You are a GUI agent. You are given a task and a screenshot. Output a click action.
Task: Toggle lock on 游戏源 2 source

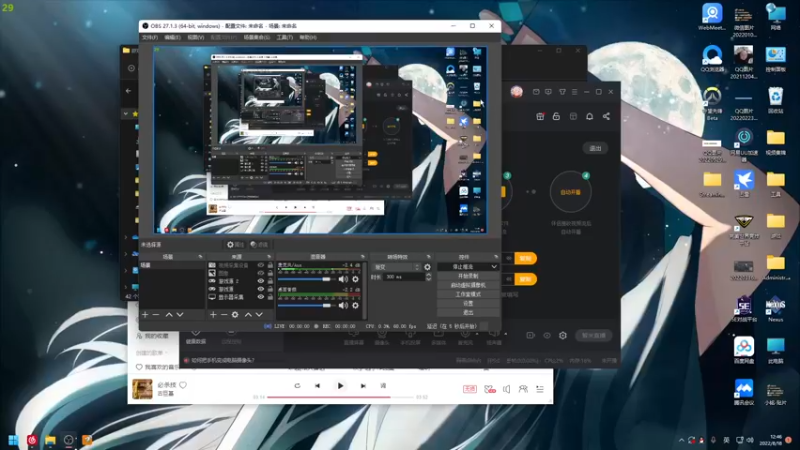pos(270,281)
